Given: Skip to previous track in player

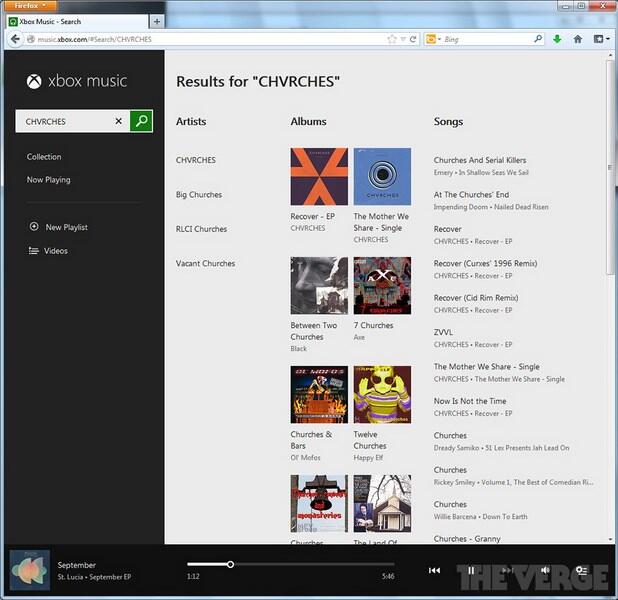Looking at the screenshot, I should click(434, 570).
